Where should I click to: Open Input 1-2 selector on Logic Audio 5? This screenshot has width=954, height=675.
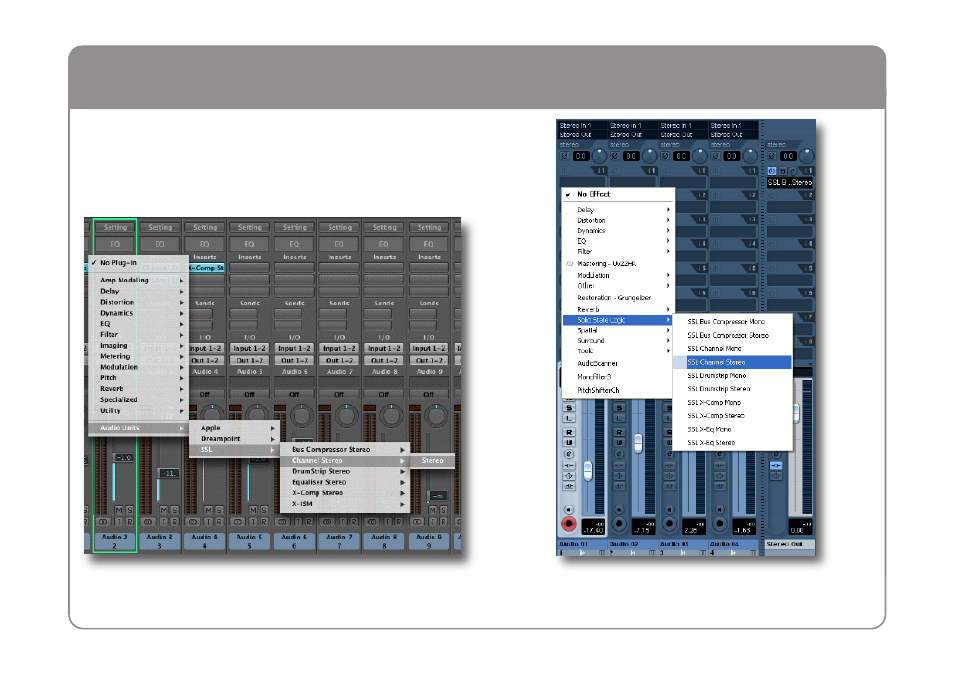point(249,349)
